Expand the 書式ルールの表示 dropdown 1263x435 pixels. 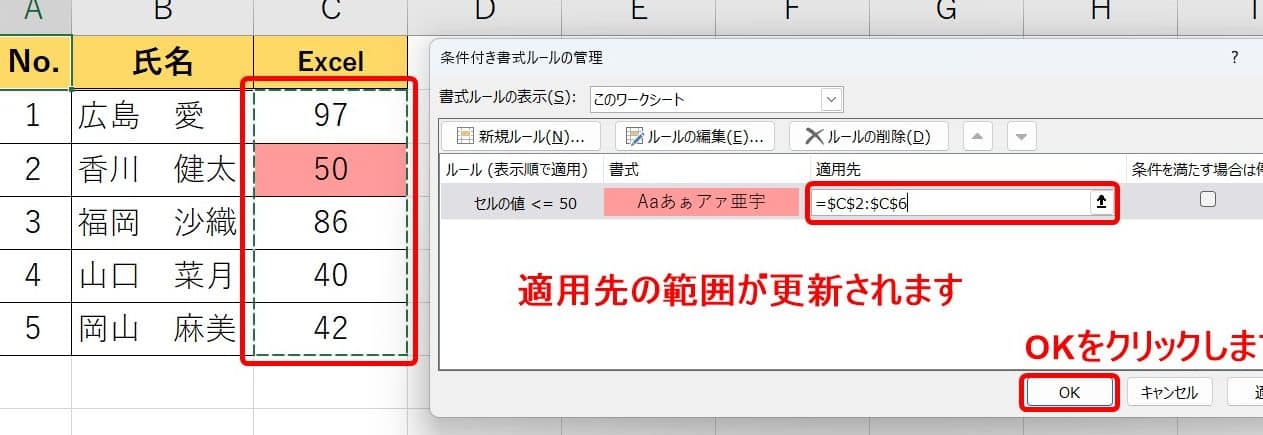coord(831,99)
